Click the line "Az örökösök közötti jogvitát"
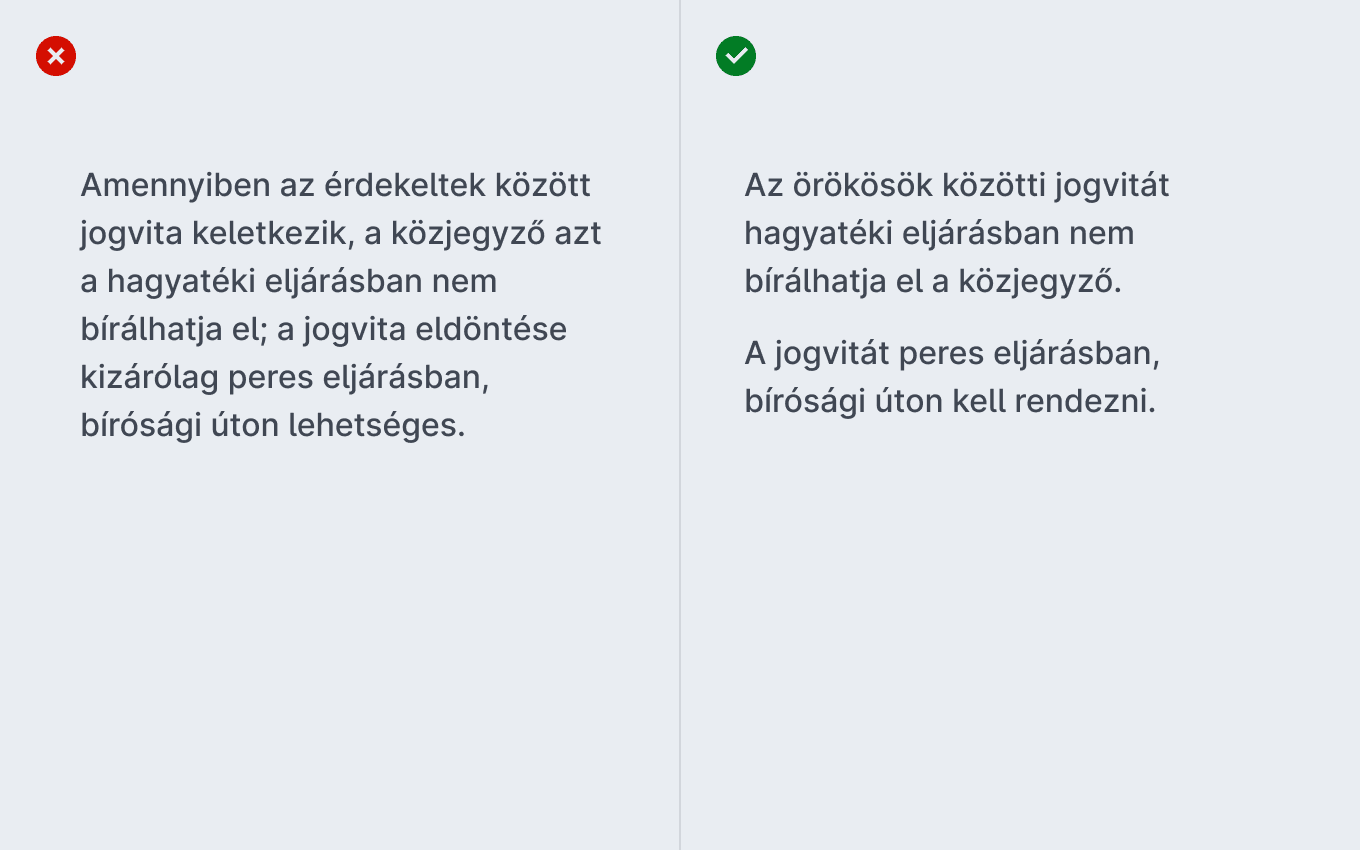The height and width of the screenshot is (850, 1360). pos(957,187)
